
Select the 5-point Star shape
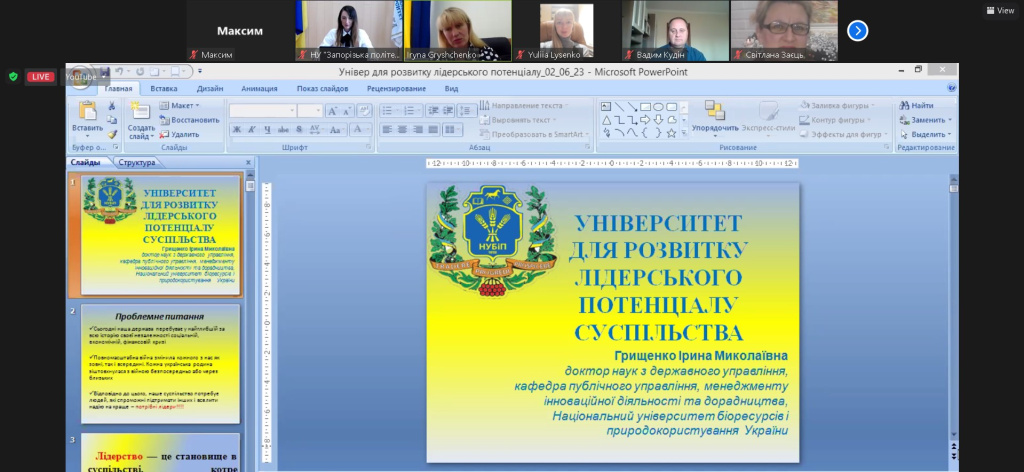[x=671, y=133]
